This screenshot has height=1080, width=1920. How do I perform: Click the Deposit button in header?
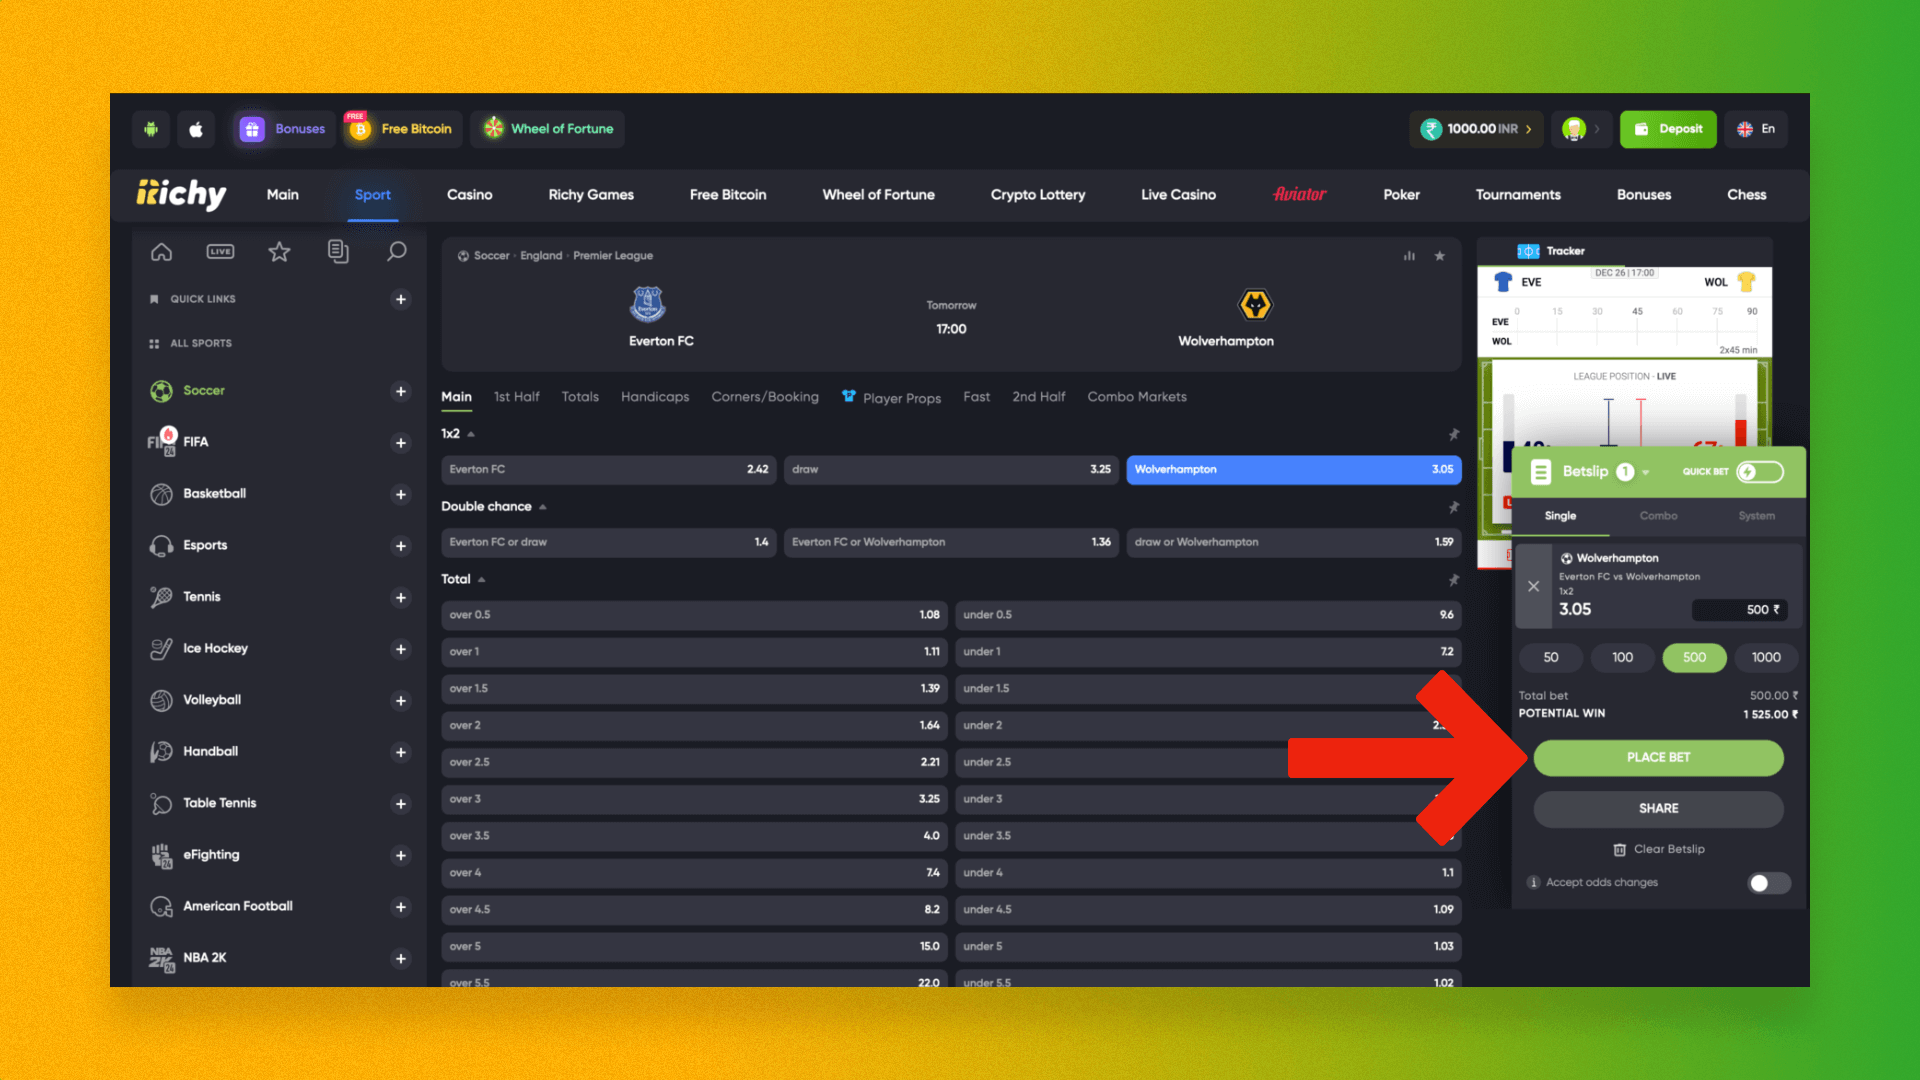tap(1669, 128)
